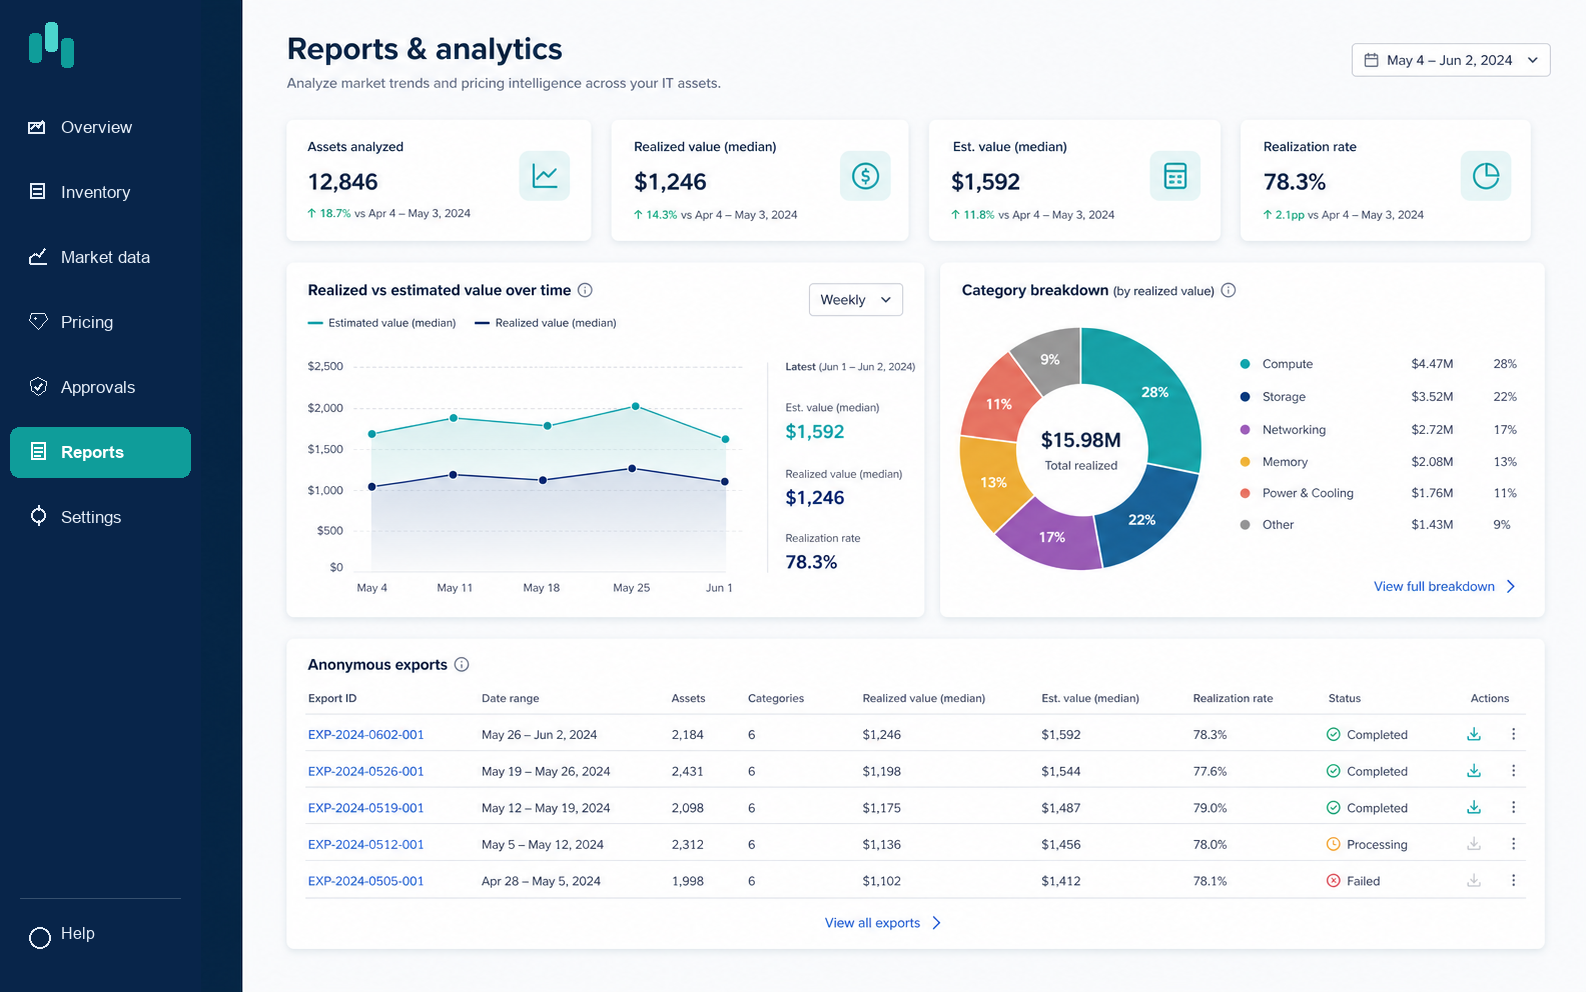Click the calendar icon in date picker
The height and width of the screenshot is (992, 1586).
[x=1371, y=60]
